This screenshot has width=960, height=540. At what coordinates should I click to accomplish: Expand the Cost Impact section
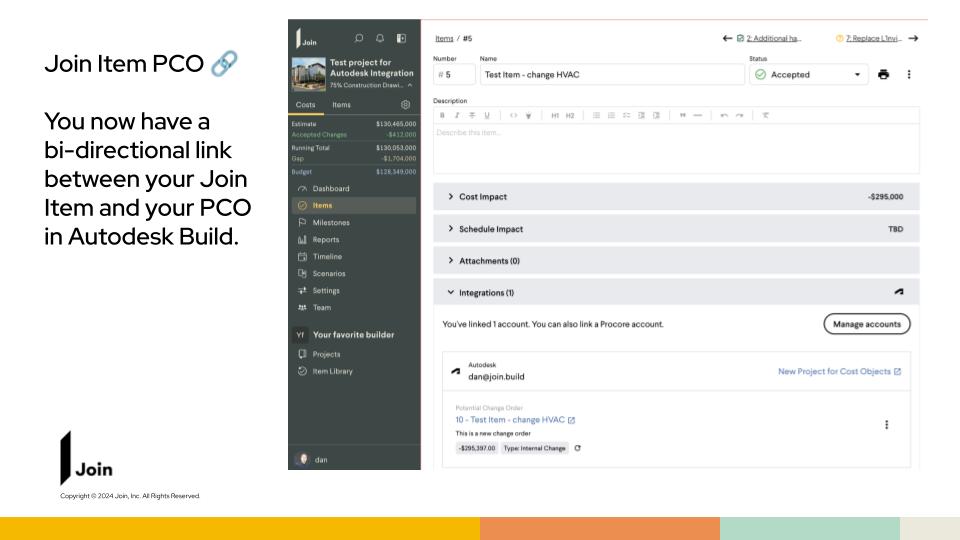coord(676,197)
